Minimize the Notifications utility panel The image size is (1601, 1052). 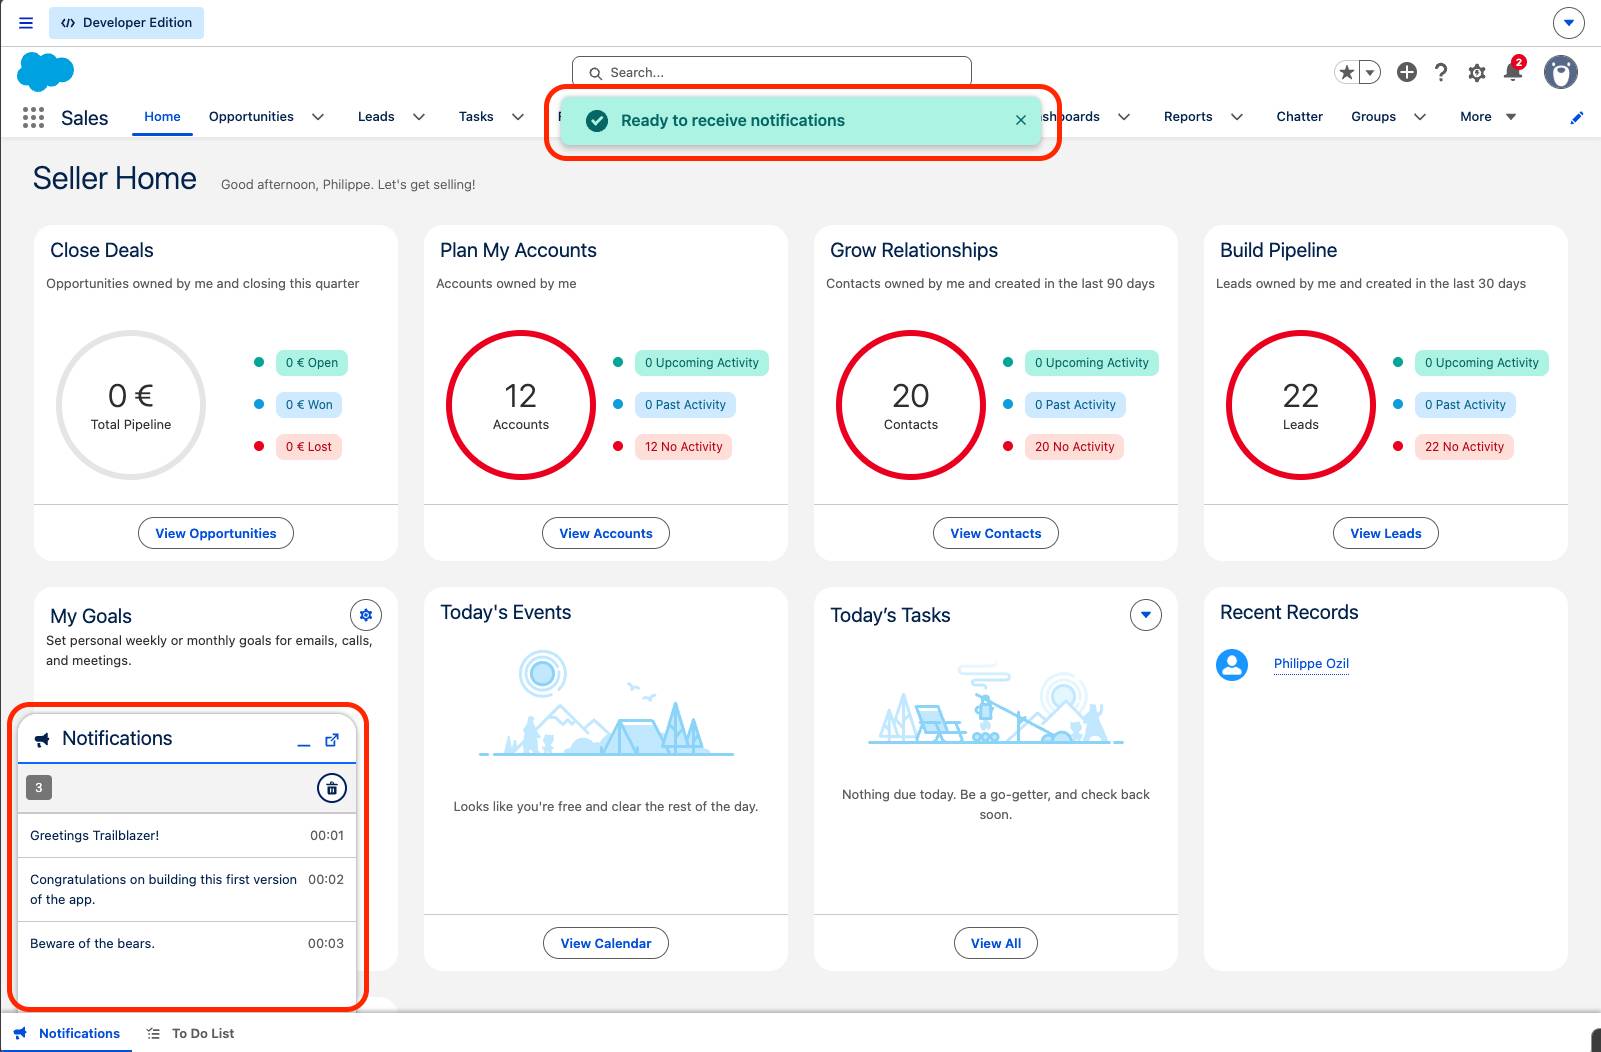(x=304, y=741)
